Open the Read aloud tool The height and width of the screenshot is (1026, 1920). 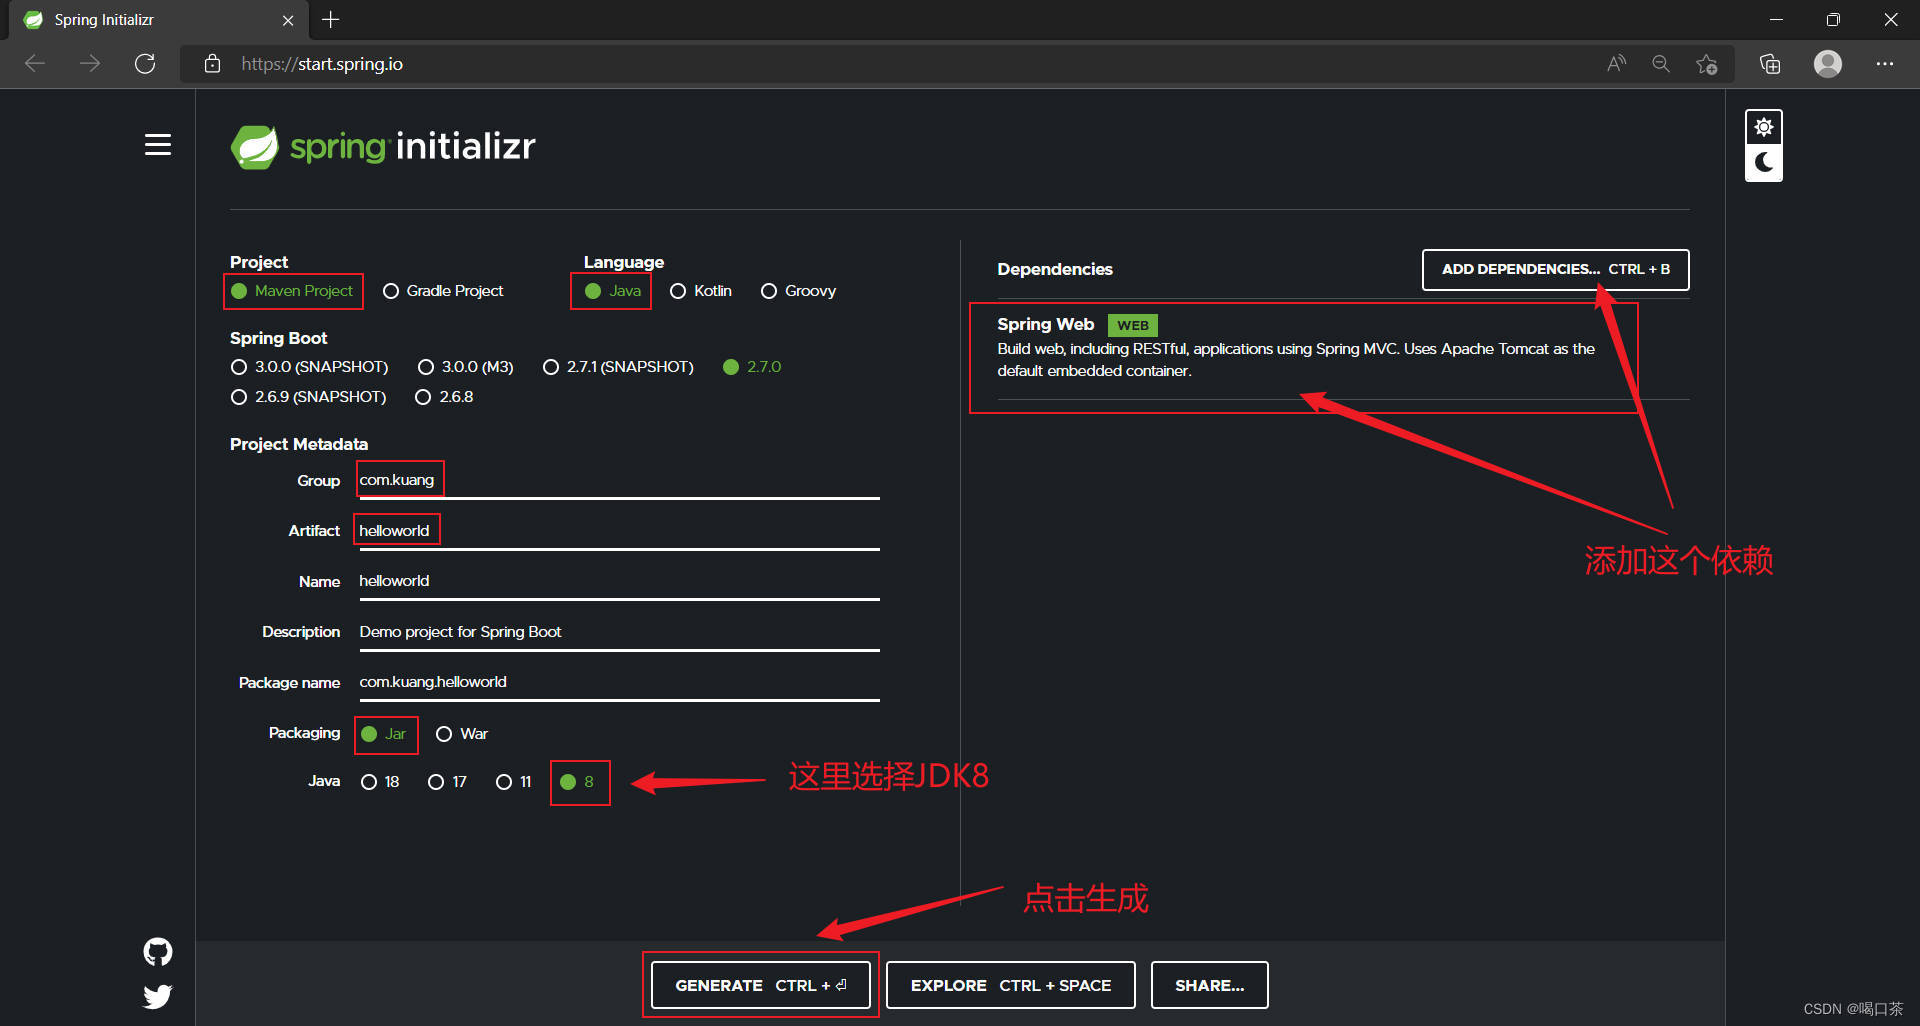1616,64
